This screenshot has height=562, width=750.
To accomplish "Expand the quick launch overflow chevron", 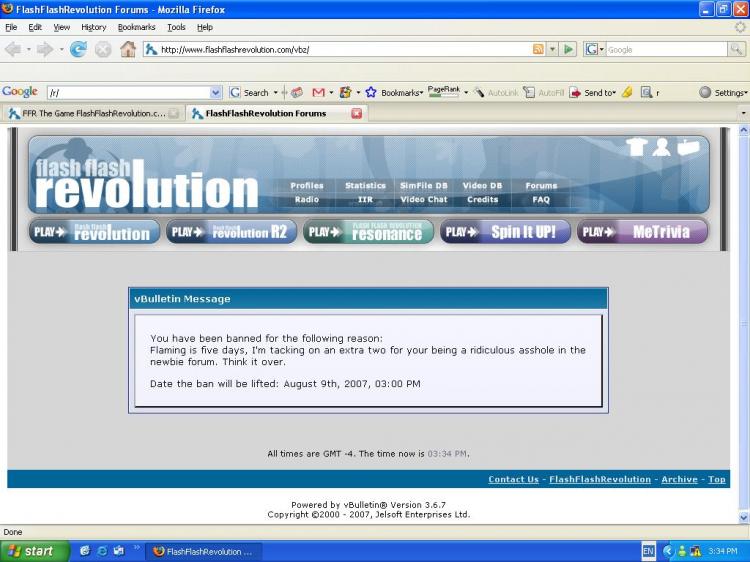I will coord(136,547).
